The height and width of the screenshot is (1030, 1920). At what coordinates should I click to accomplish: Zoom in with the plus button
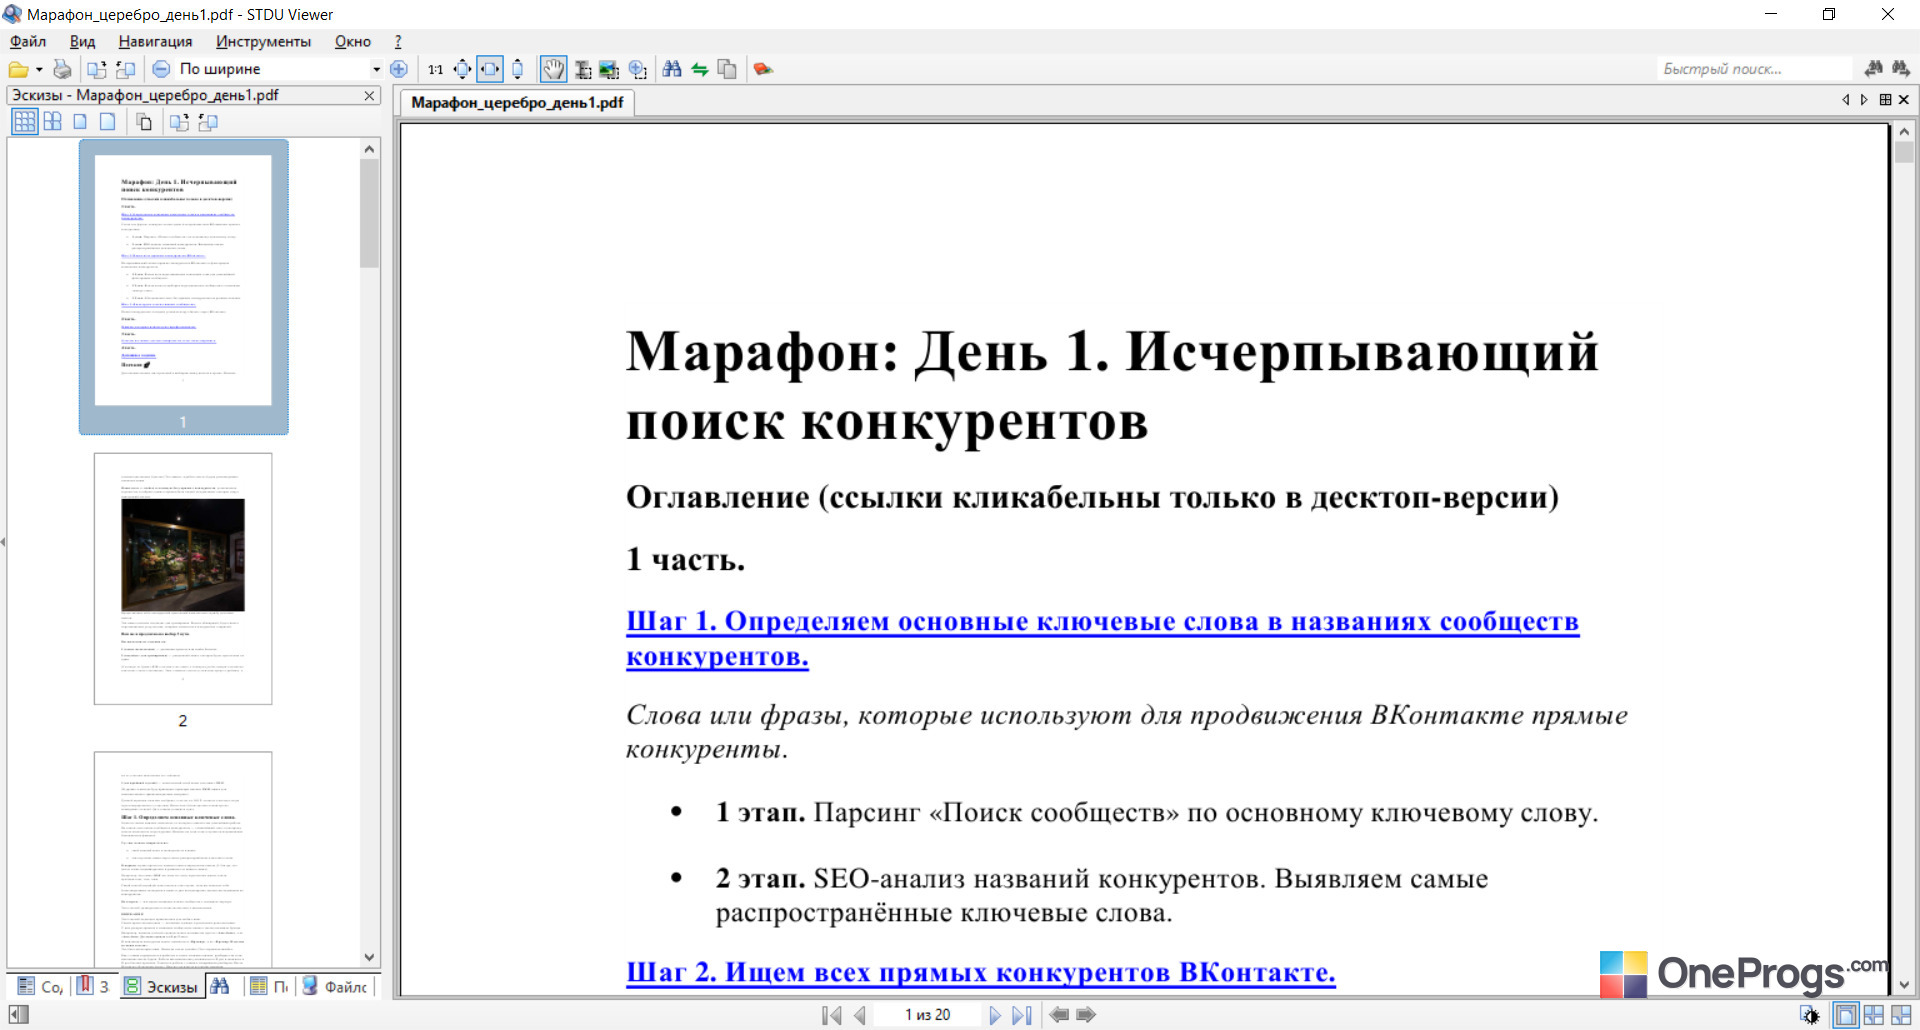click(x=399, y=69)
